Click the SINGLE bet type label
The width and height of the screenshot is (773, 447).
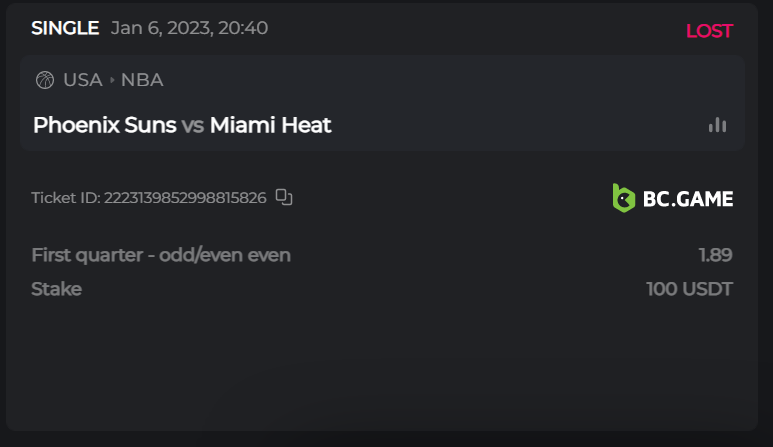(65, 28)
